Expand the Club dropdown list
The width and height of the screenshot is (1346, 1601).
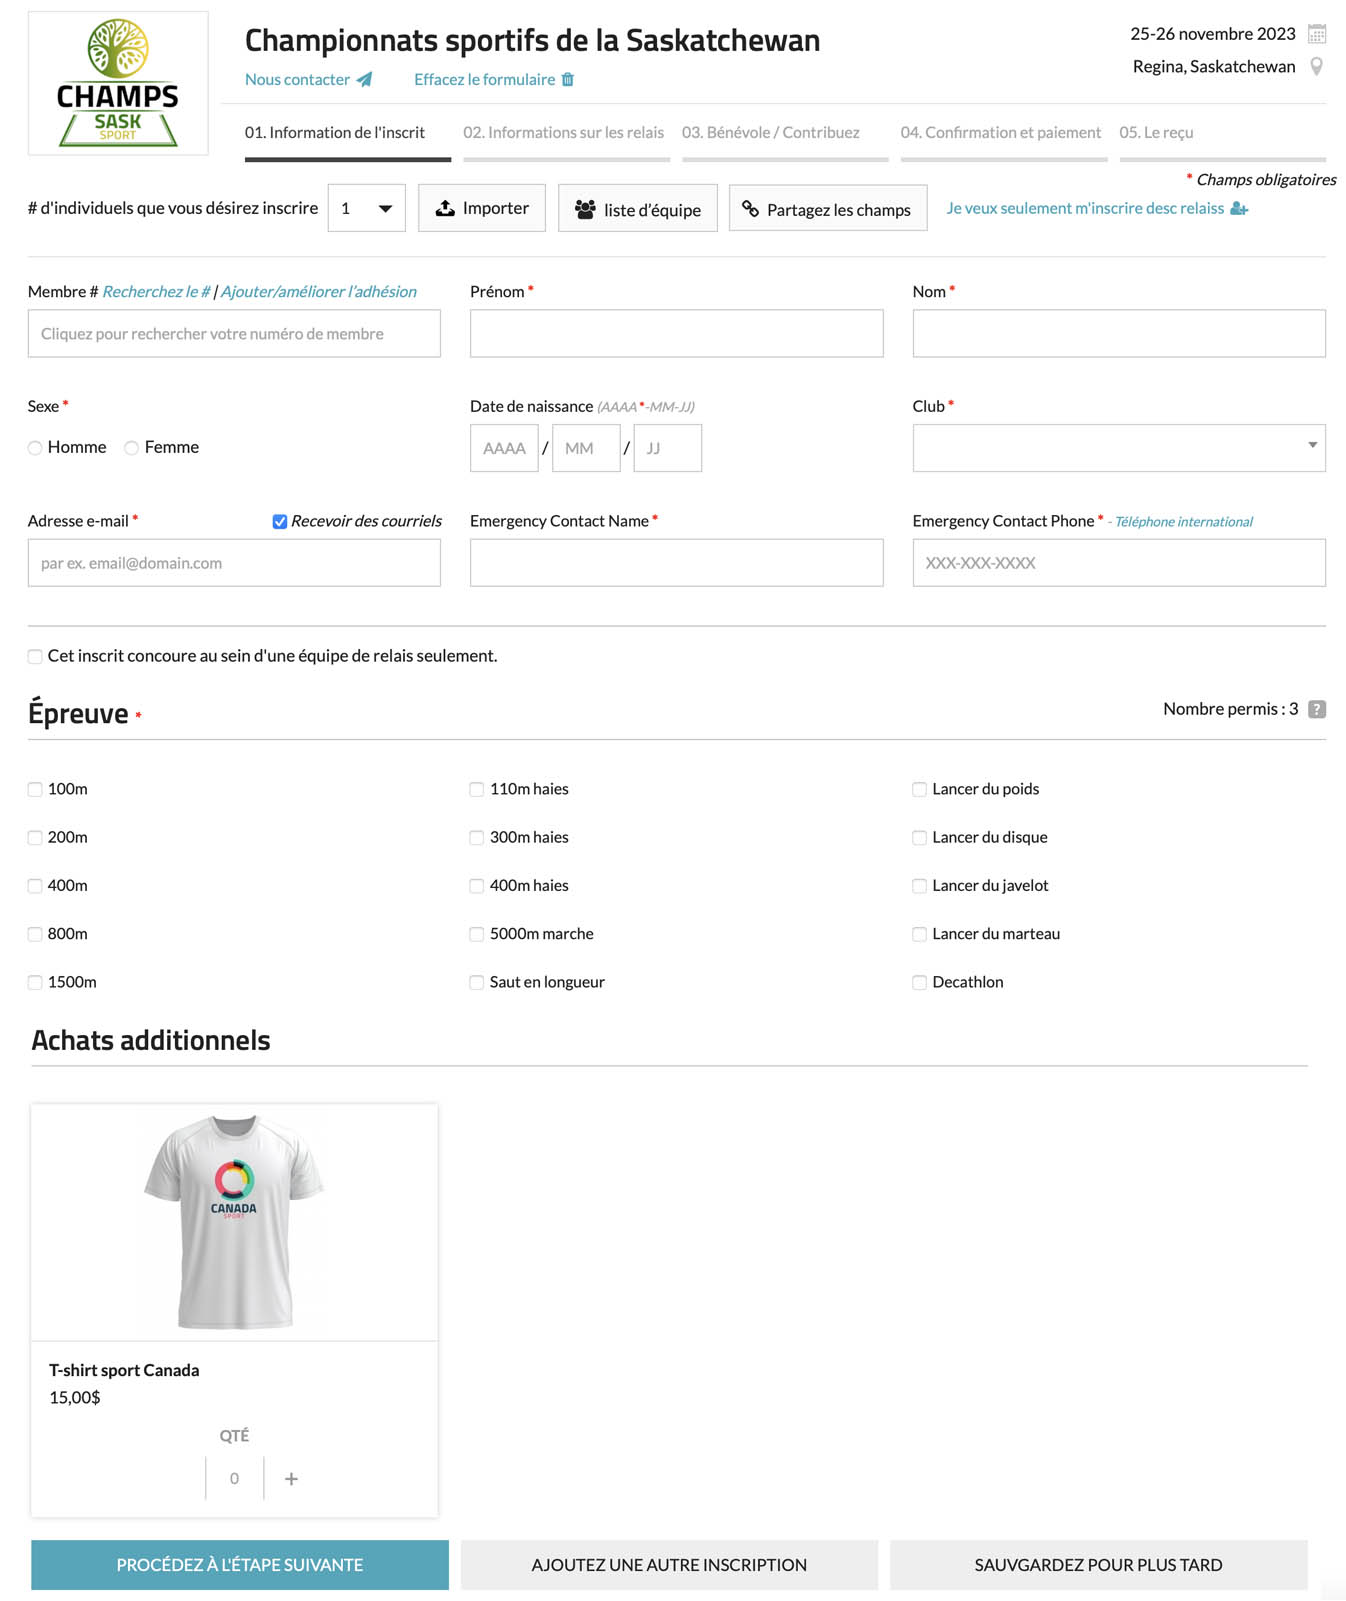tap(1118, 447)
